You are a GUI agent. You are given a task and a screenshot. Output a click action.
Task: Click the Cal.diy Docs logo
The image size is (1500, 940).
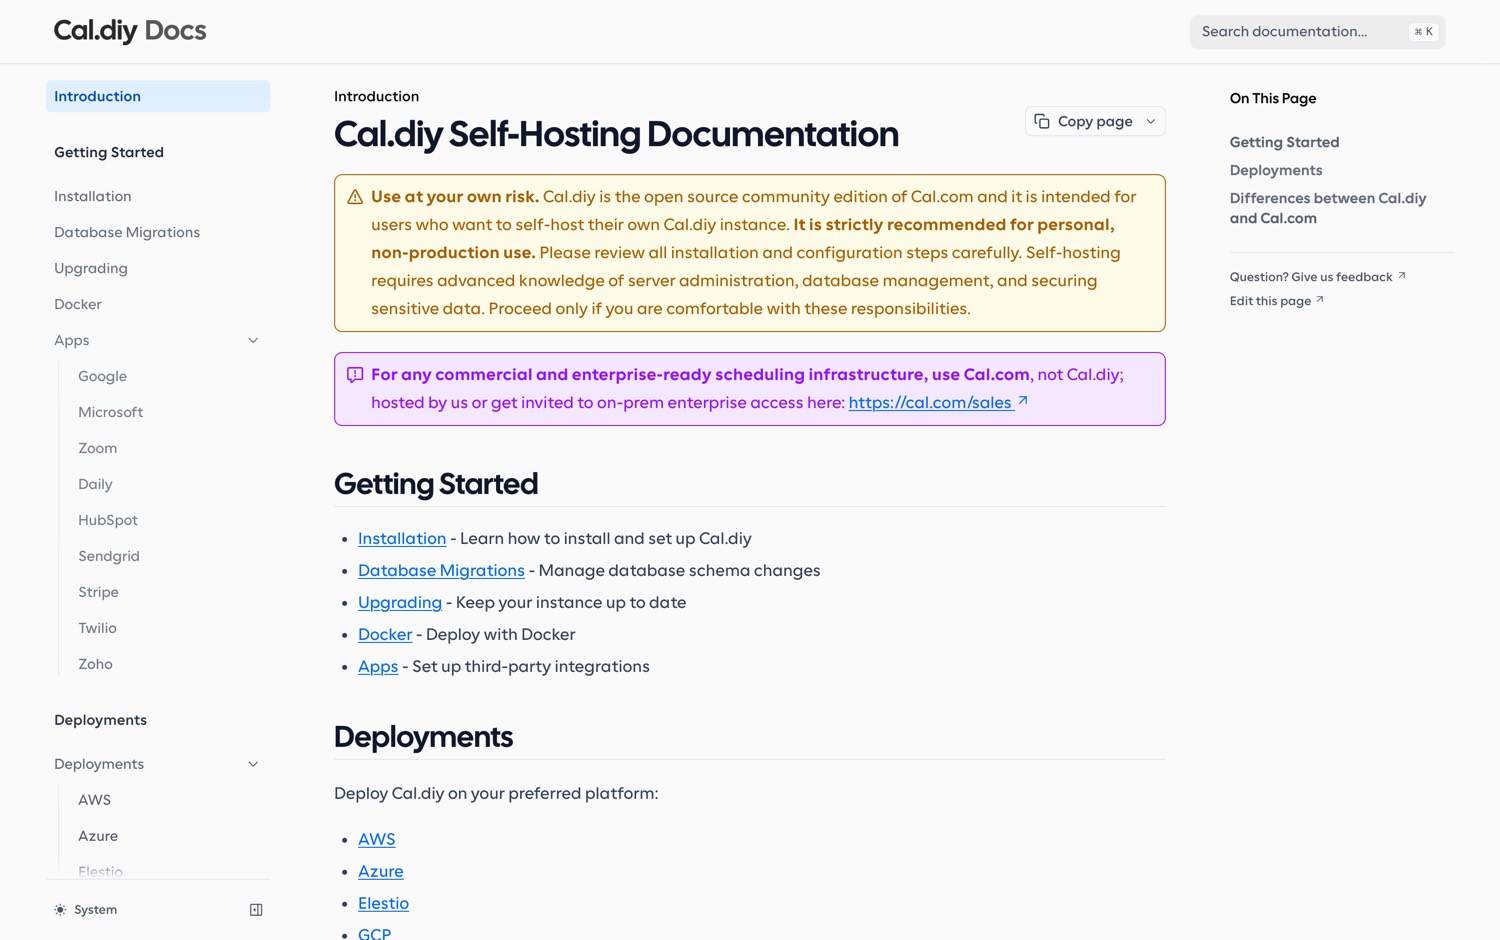(130, 31)
